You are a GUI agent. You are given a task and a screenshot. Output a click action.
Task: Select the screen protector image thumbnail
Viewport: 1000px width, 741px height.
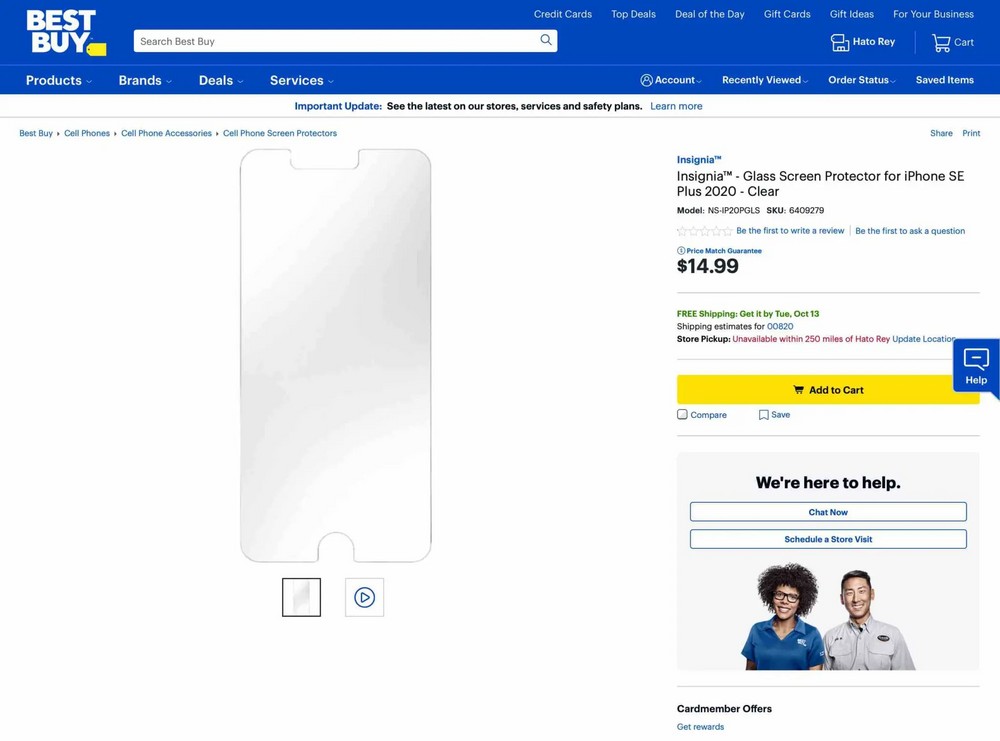pyautogui.click(x=301, y=597)
